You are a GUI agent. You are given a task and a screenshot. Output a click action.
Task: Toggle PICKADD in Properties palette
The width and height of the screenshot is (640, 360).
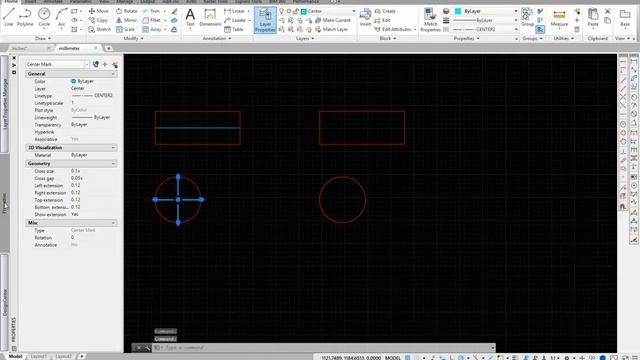pos(96,64)
